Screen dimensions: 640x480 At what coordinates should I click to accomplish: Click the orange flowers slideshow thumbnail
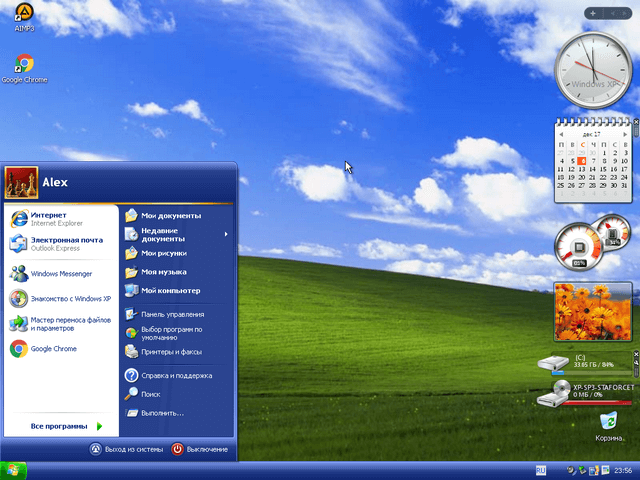(593, 311)
